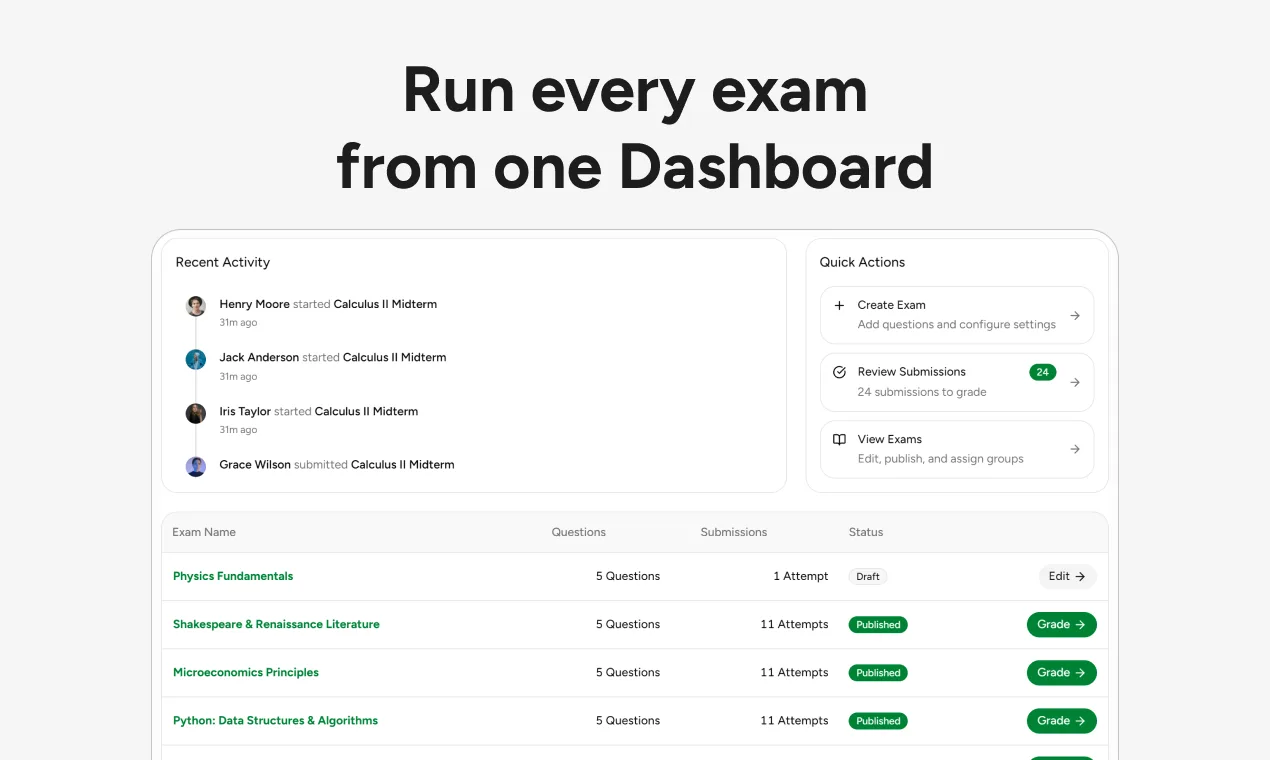
Task: Click Henry Moore's avatar in Recent Activity
Action: [x=196, y=306]
